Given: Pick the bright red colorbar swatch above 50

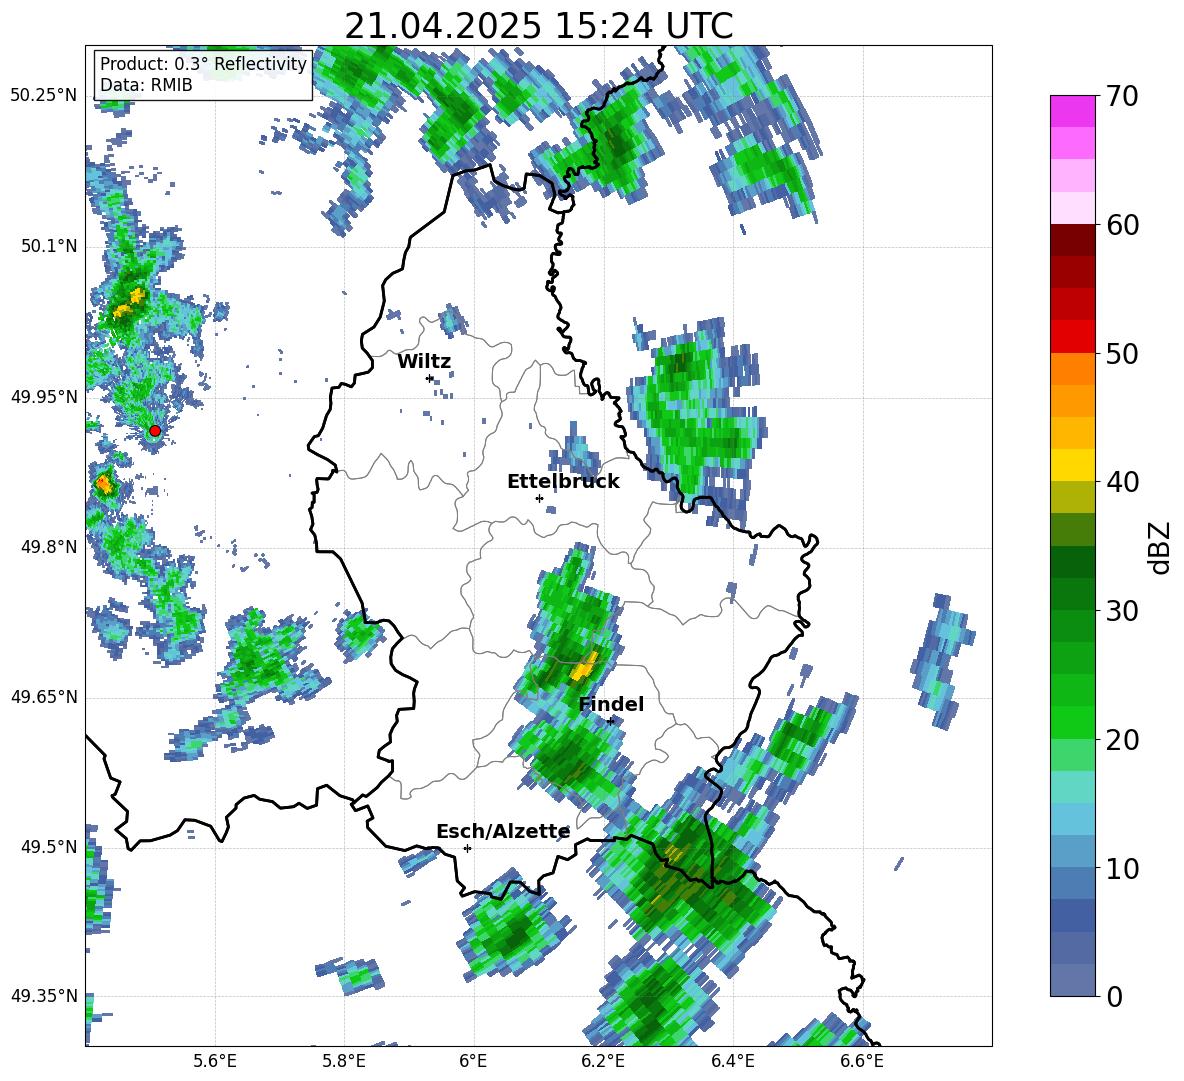Looking at the screenshot, I should tap(1072, 337).
